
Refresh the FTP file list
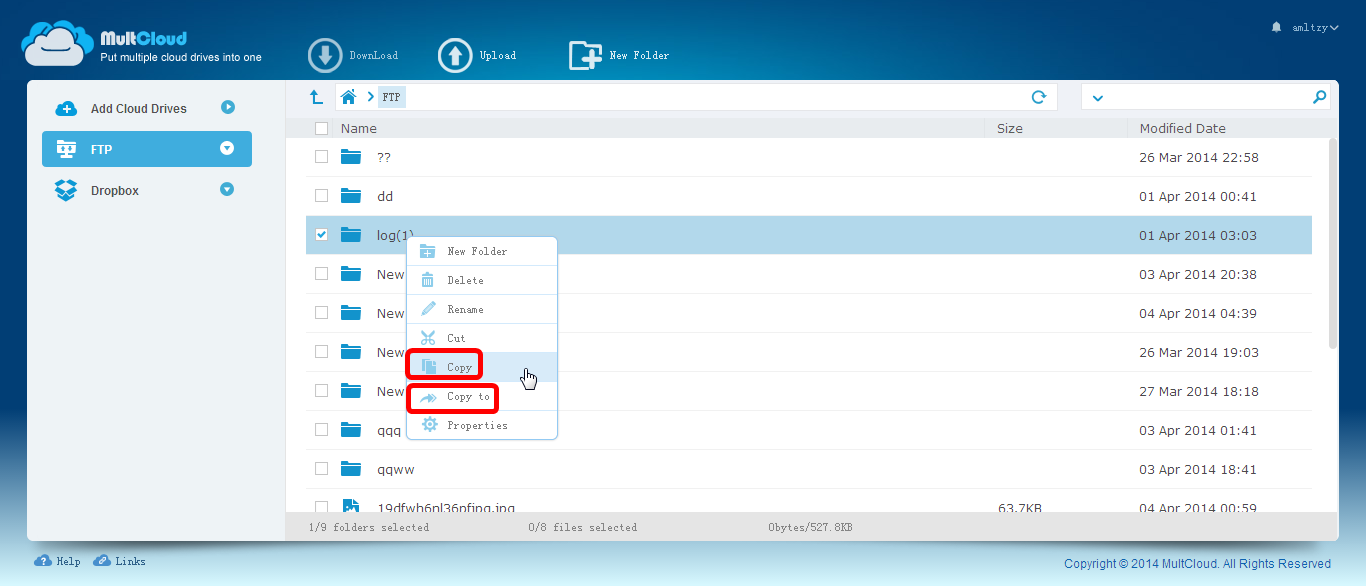pyautogui.click(x=1039, y=97)
